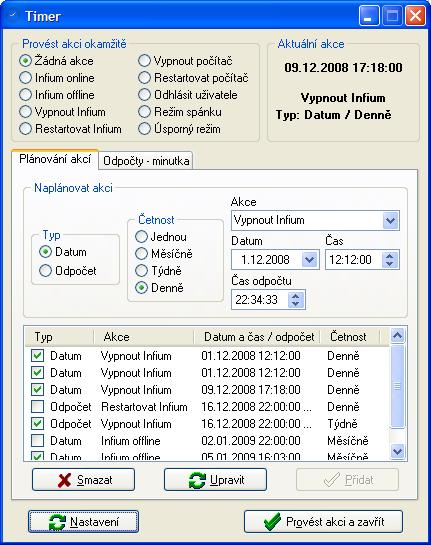Check the Restartovat Infium row checkbox
This screenshot has width=431, height=545.
pyautogui.click(x=38, y=407)
